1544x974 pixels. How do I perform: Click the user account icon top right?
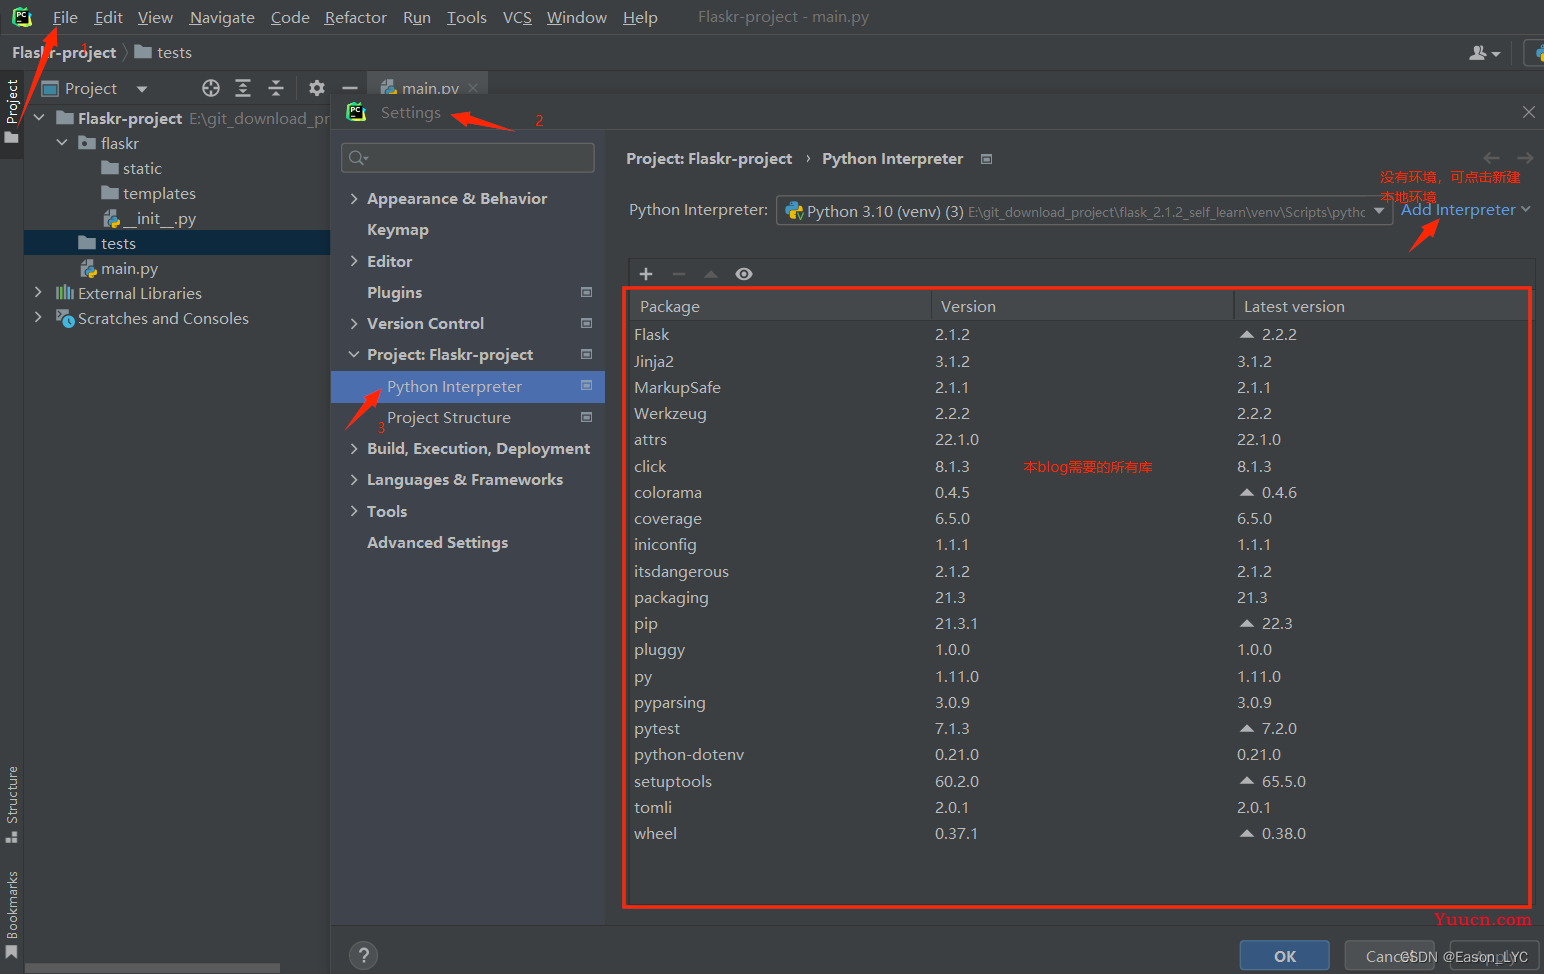[x=1484, y=53]
